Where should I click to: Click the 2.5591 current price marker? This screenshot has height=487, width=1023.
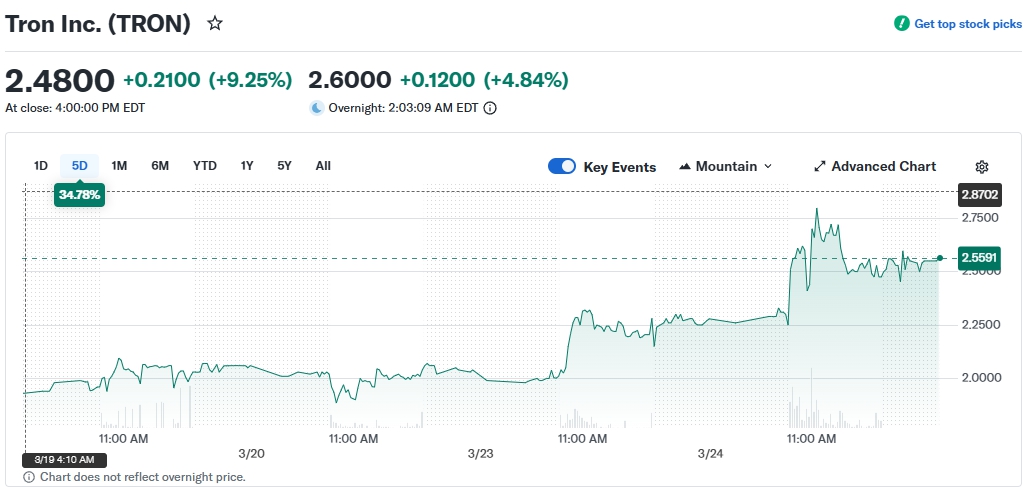pos(980,257)
